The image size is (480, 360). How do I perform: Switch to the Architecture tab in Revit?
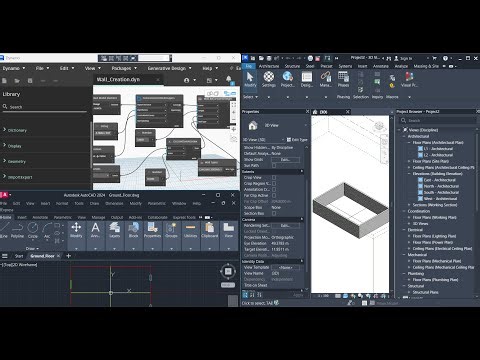[269, 66]
